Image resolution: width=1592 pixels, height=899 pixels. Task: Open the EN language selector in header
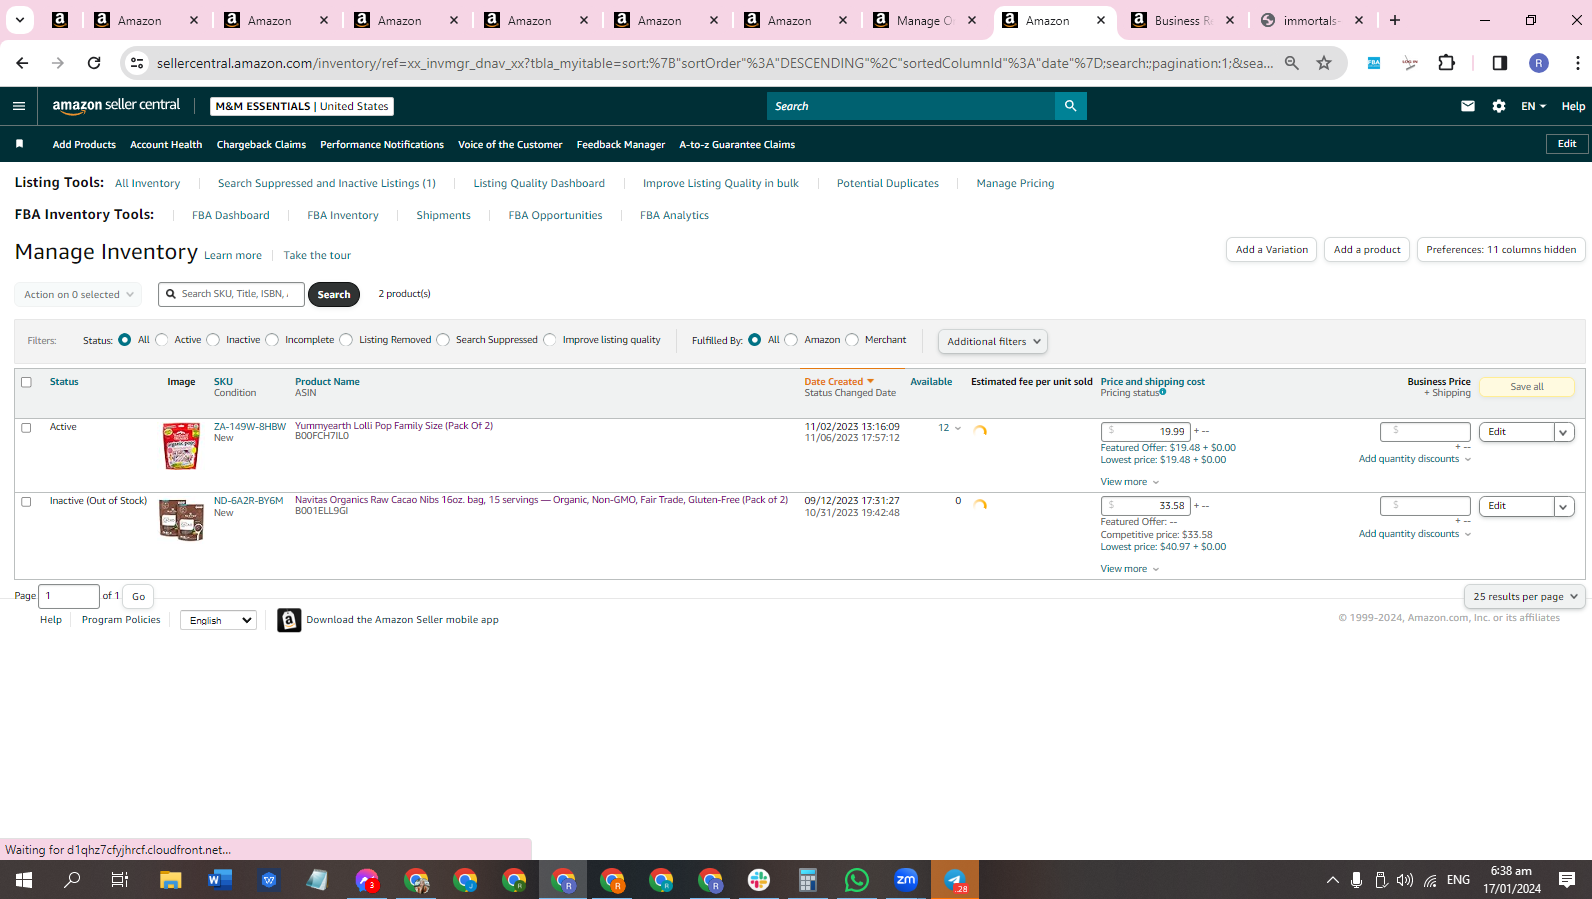[1533, 106]
